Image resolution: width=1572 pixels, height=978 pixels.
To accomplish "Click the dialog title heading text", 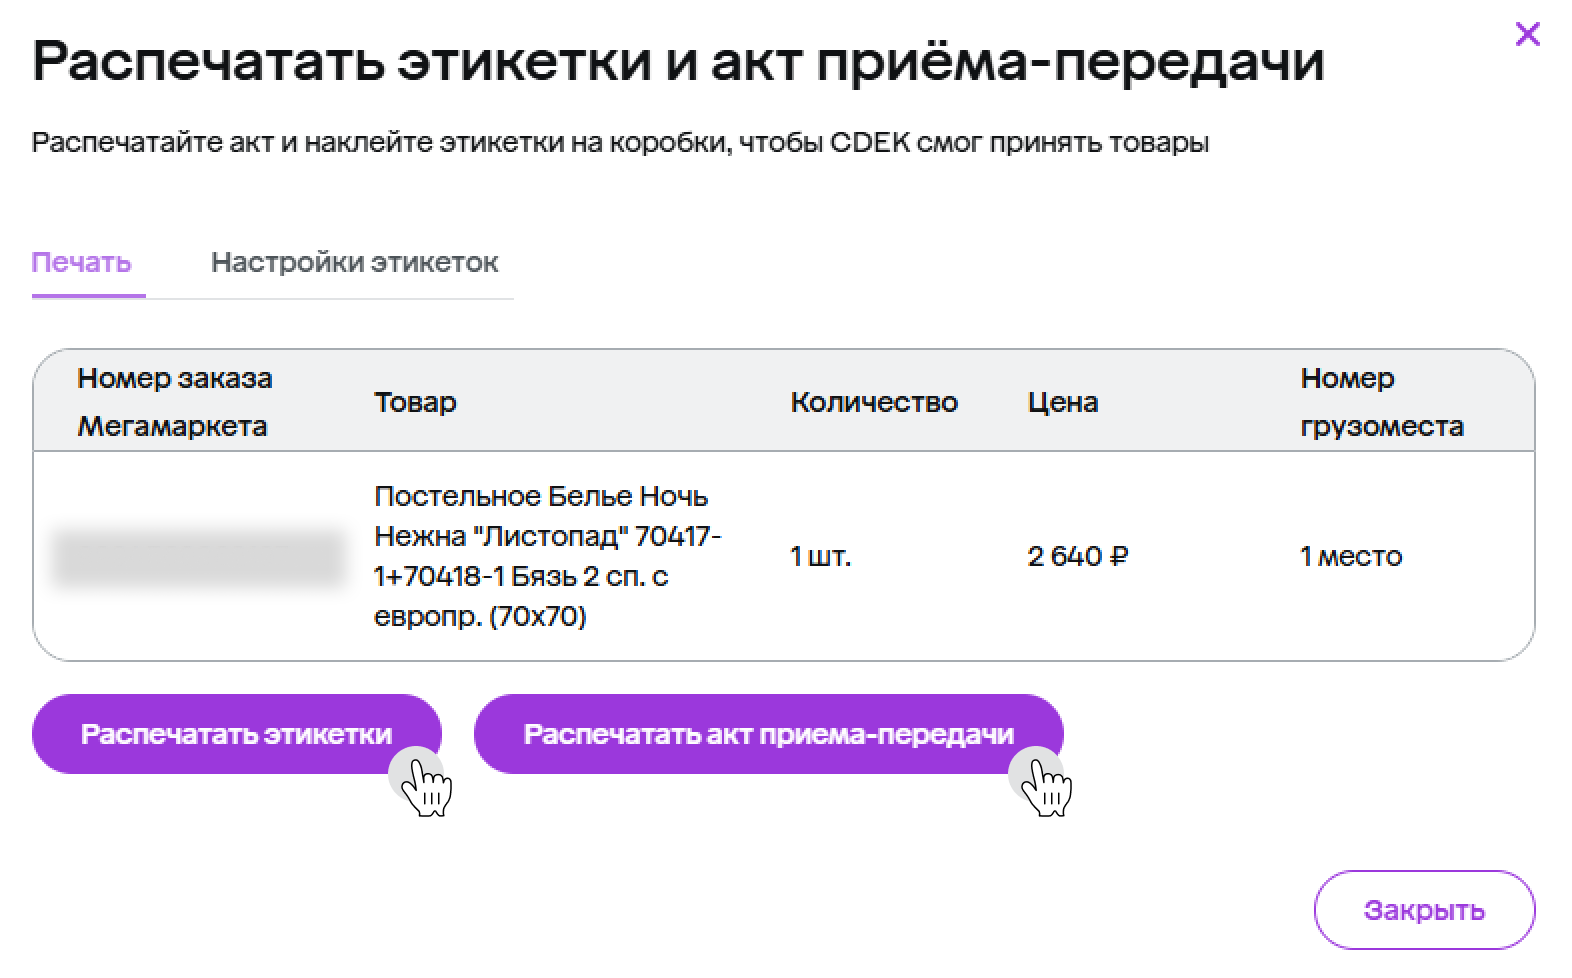I will tap(678, 62).
